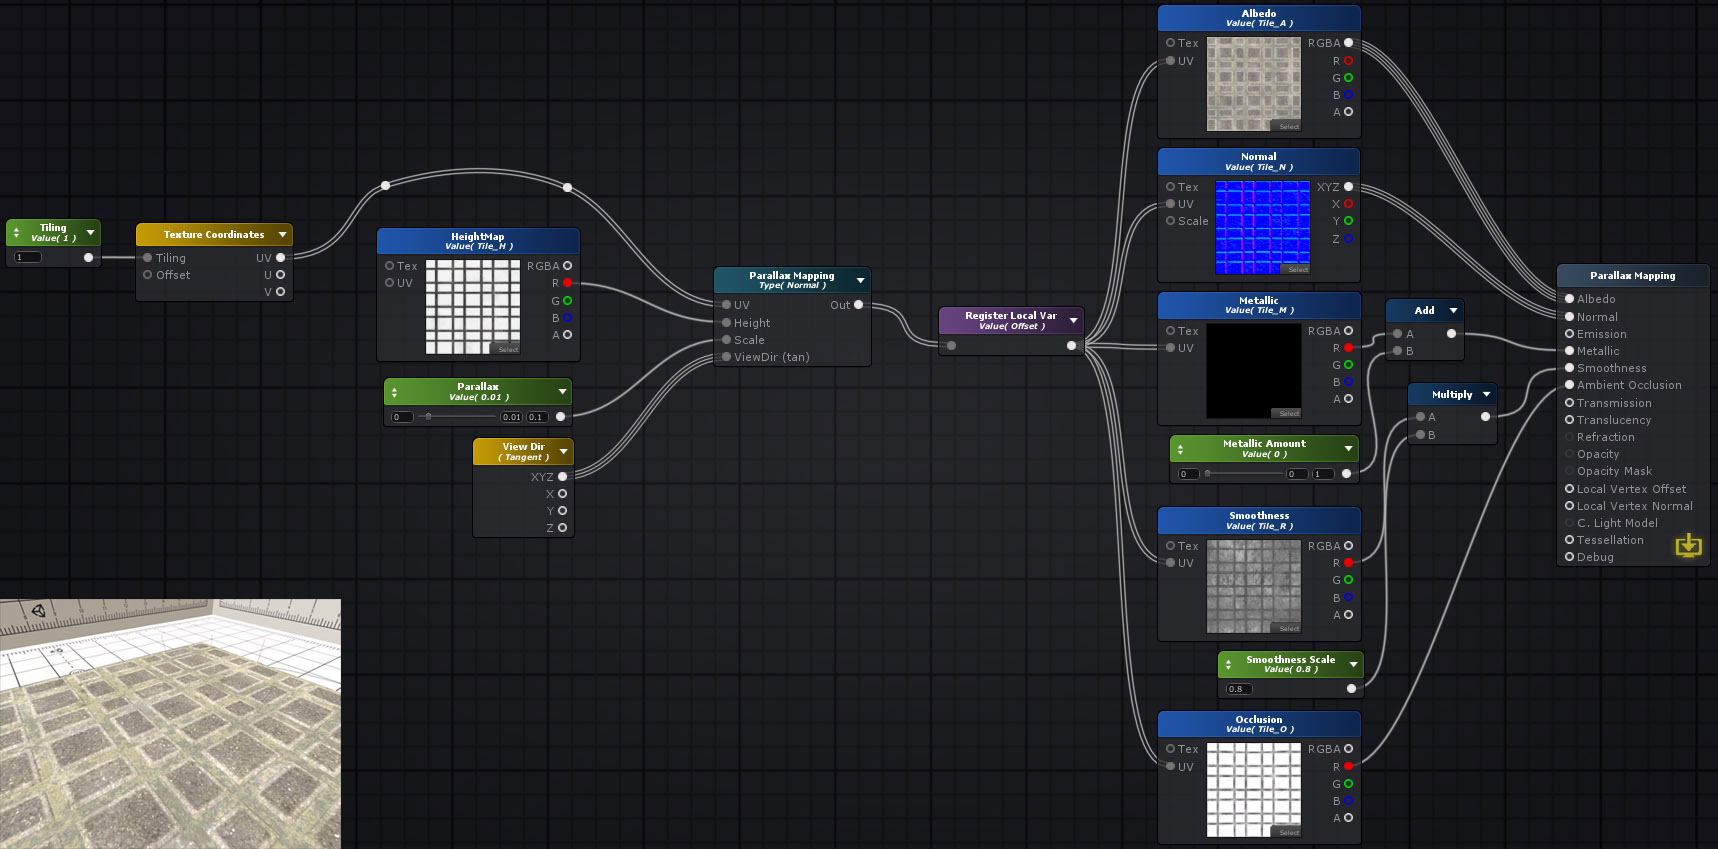Click the red R output port of Smoothness node
The width and height of the screenshot is (1718, 849).
coord(1348,563)
